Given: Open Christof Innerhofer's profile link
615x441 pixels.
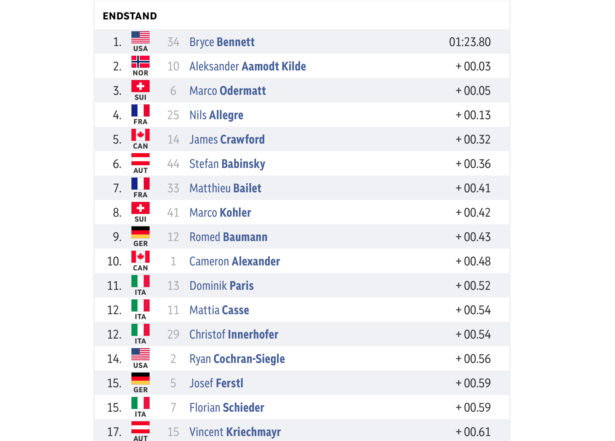Looking at the screenshot, I should point(234,334).
